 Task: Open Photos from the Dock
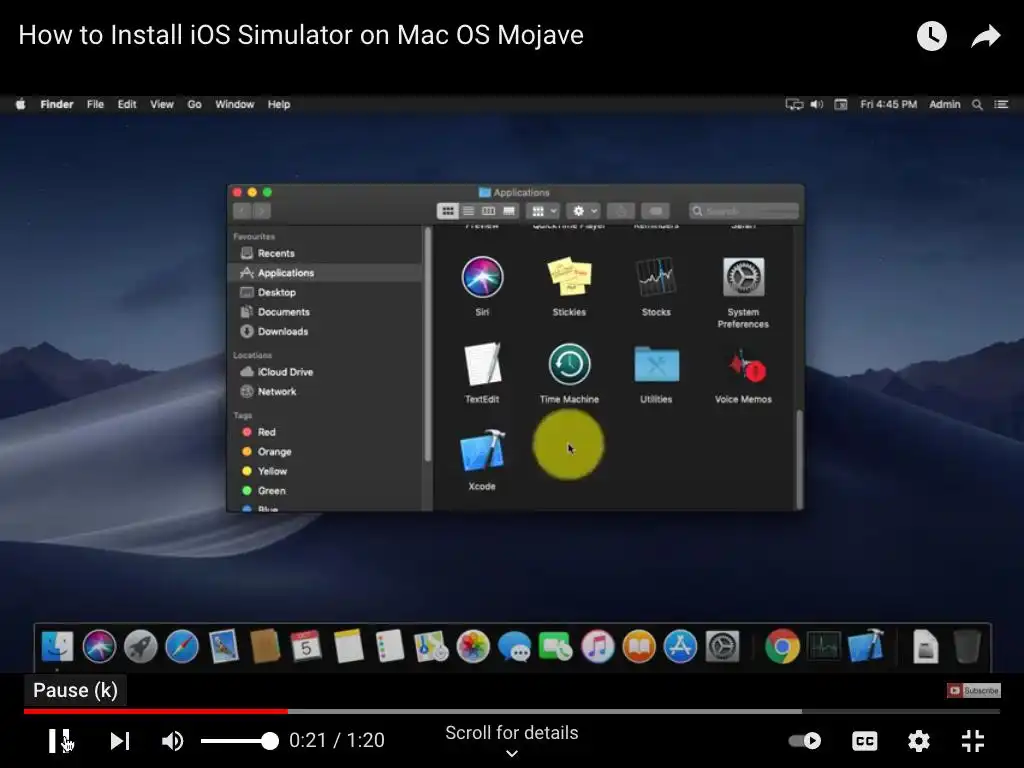point(473,647)
